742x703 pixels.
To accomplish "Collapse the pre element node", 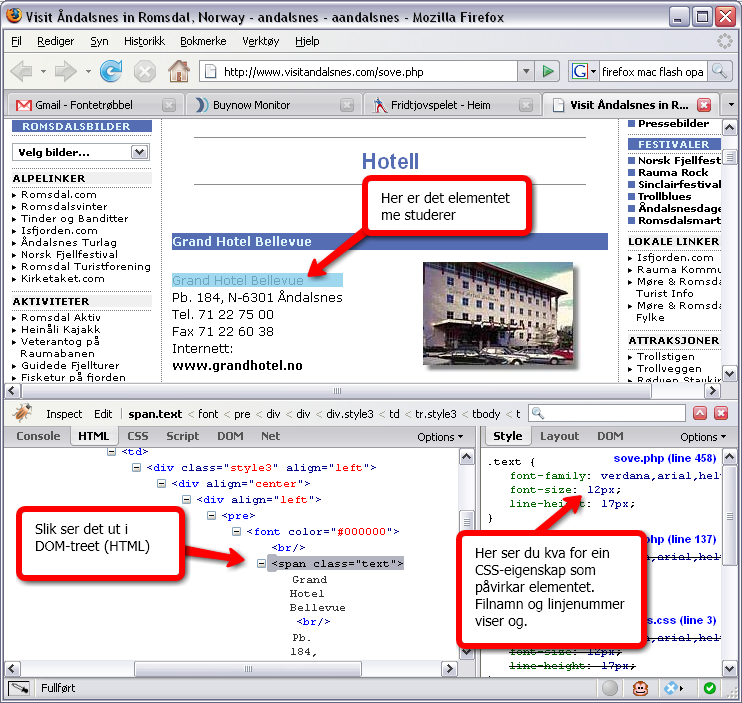I will click(x=212, y=516).
